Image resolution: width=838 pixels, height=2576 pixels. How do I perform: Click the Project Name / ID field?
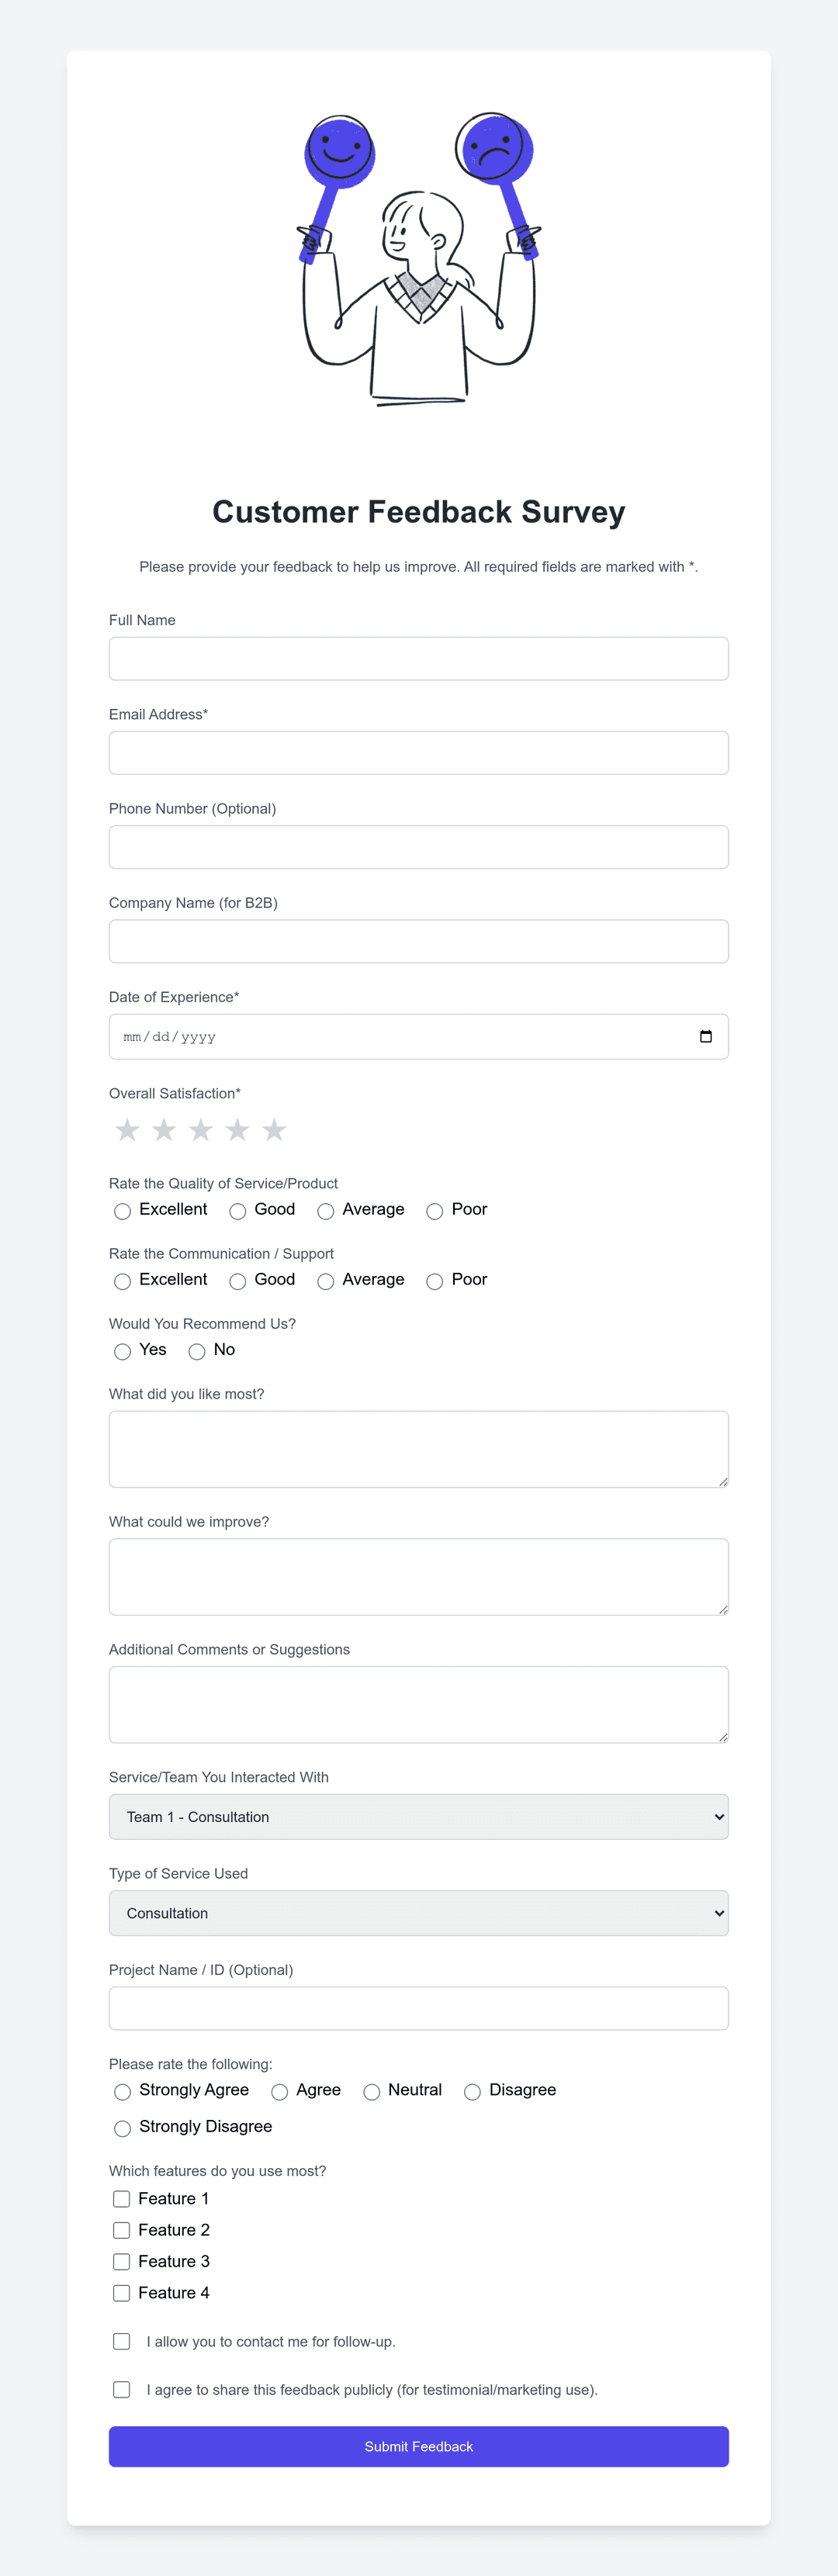pyautogui.click(x=418, y=2007)
